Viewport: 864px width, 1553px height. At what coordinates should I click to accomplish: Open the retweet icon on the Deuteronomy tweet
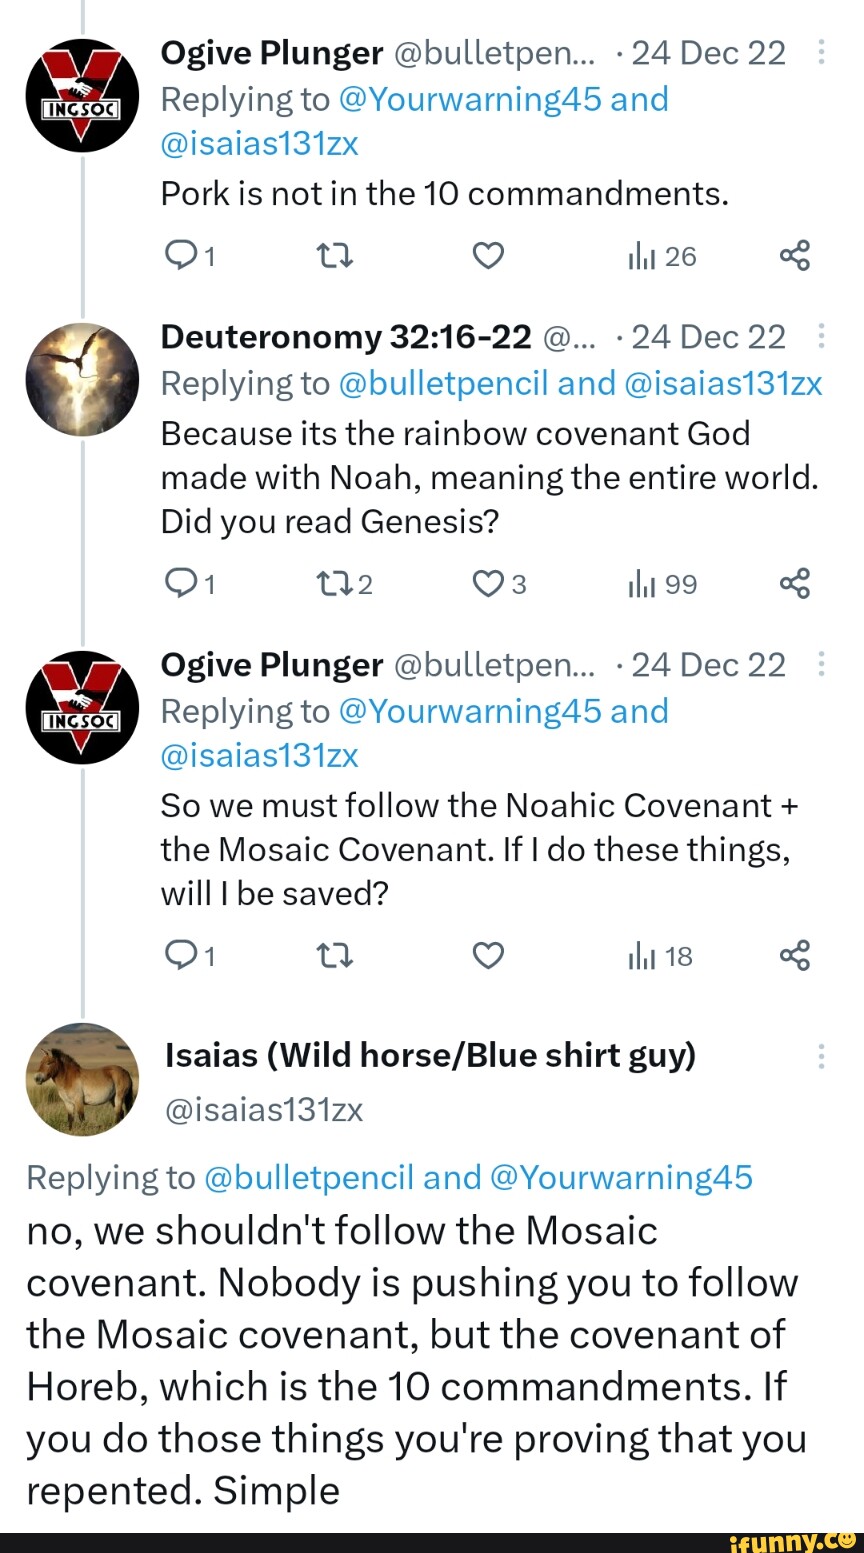[x=334, y=584]
